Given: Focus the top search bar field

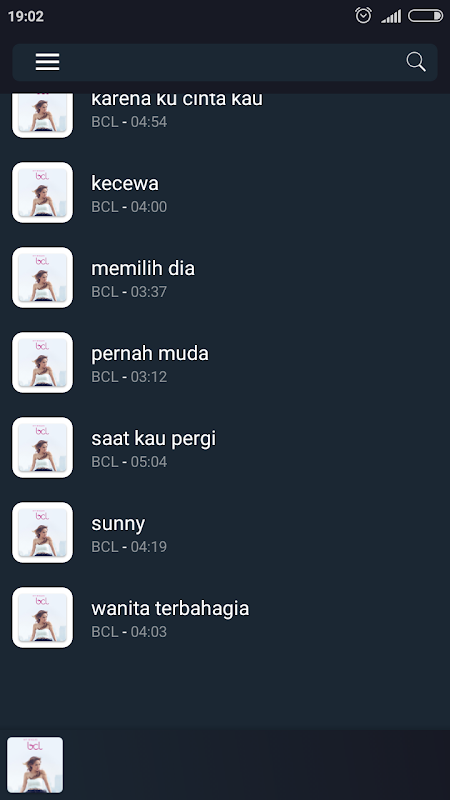Looking at the screenshot, I should [x=225, y=62].
